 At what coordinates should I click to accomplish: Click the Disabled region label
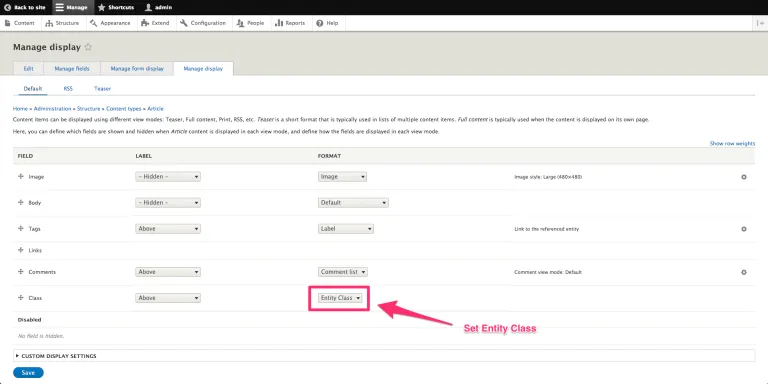click(x=29, y=320)
